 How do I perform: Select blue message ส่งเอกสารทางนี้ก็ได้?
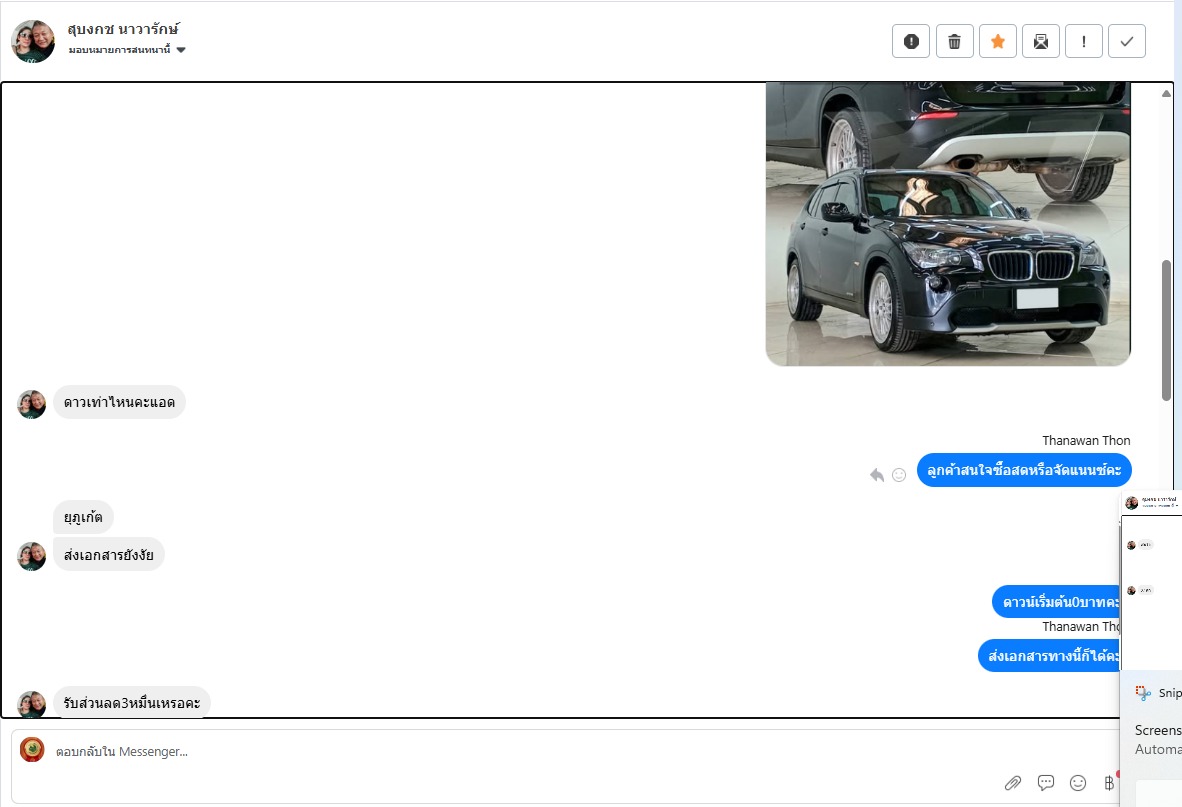pyautogui.click(x=1049, y=656)
